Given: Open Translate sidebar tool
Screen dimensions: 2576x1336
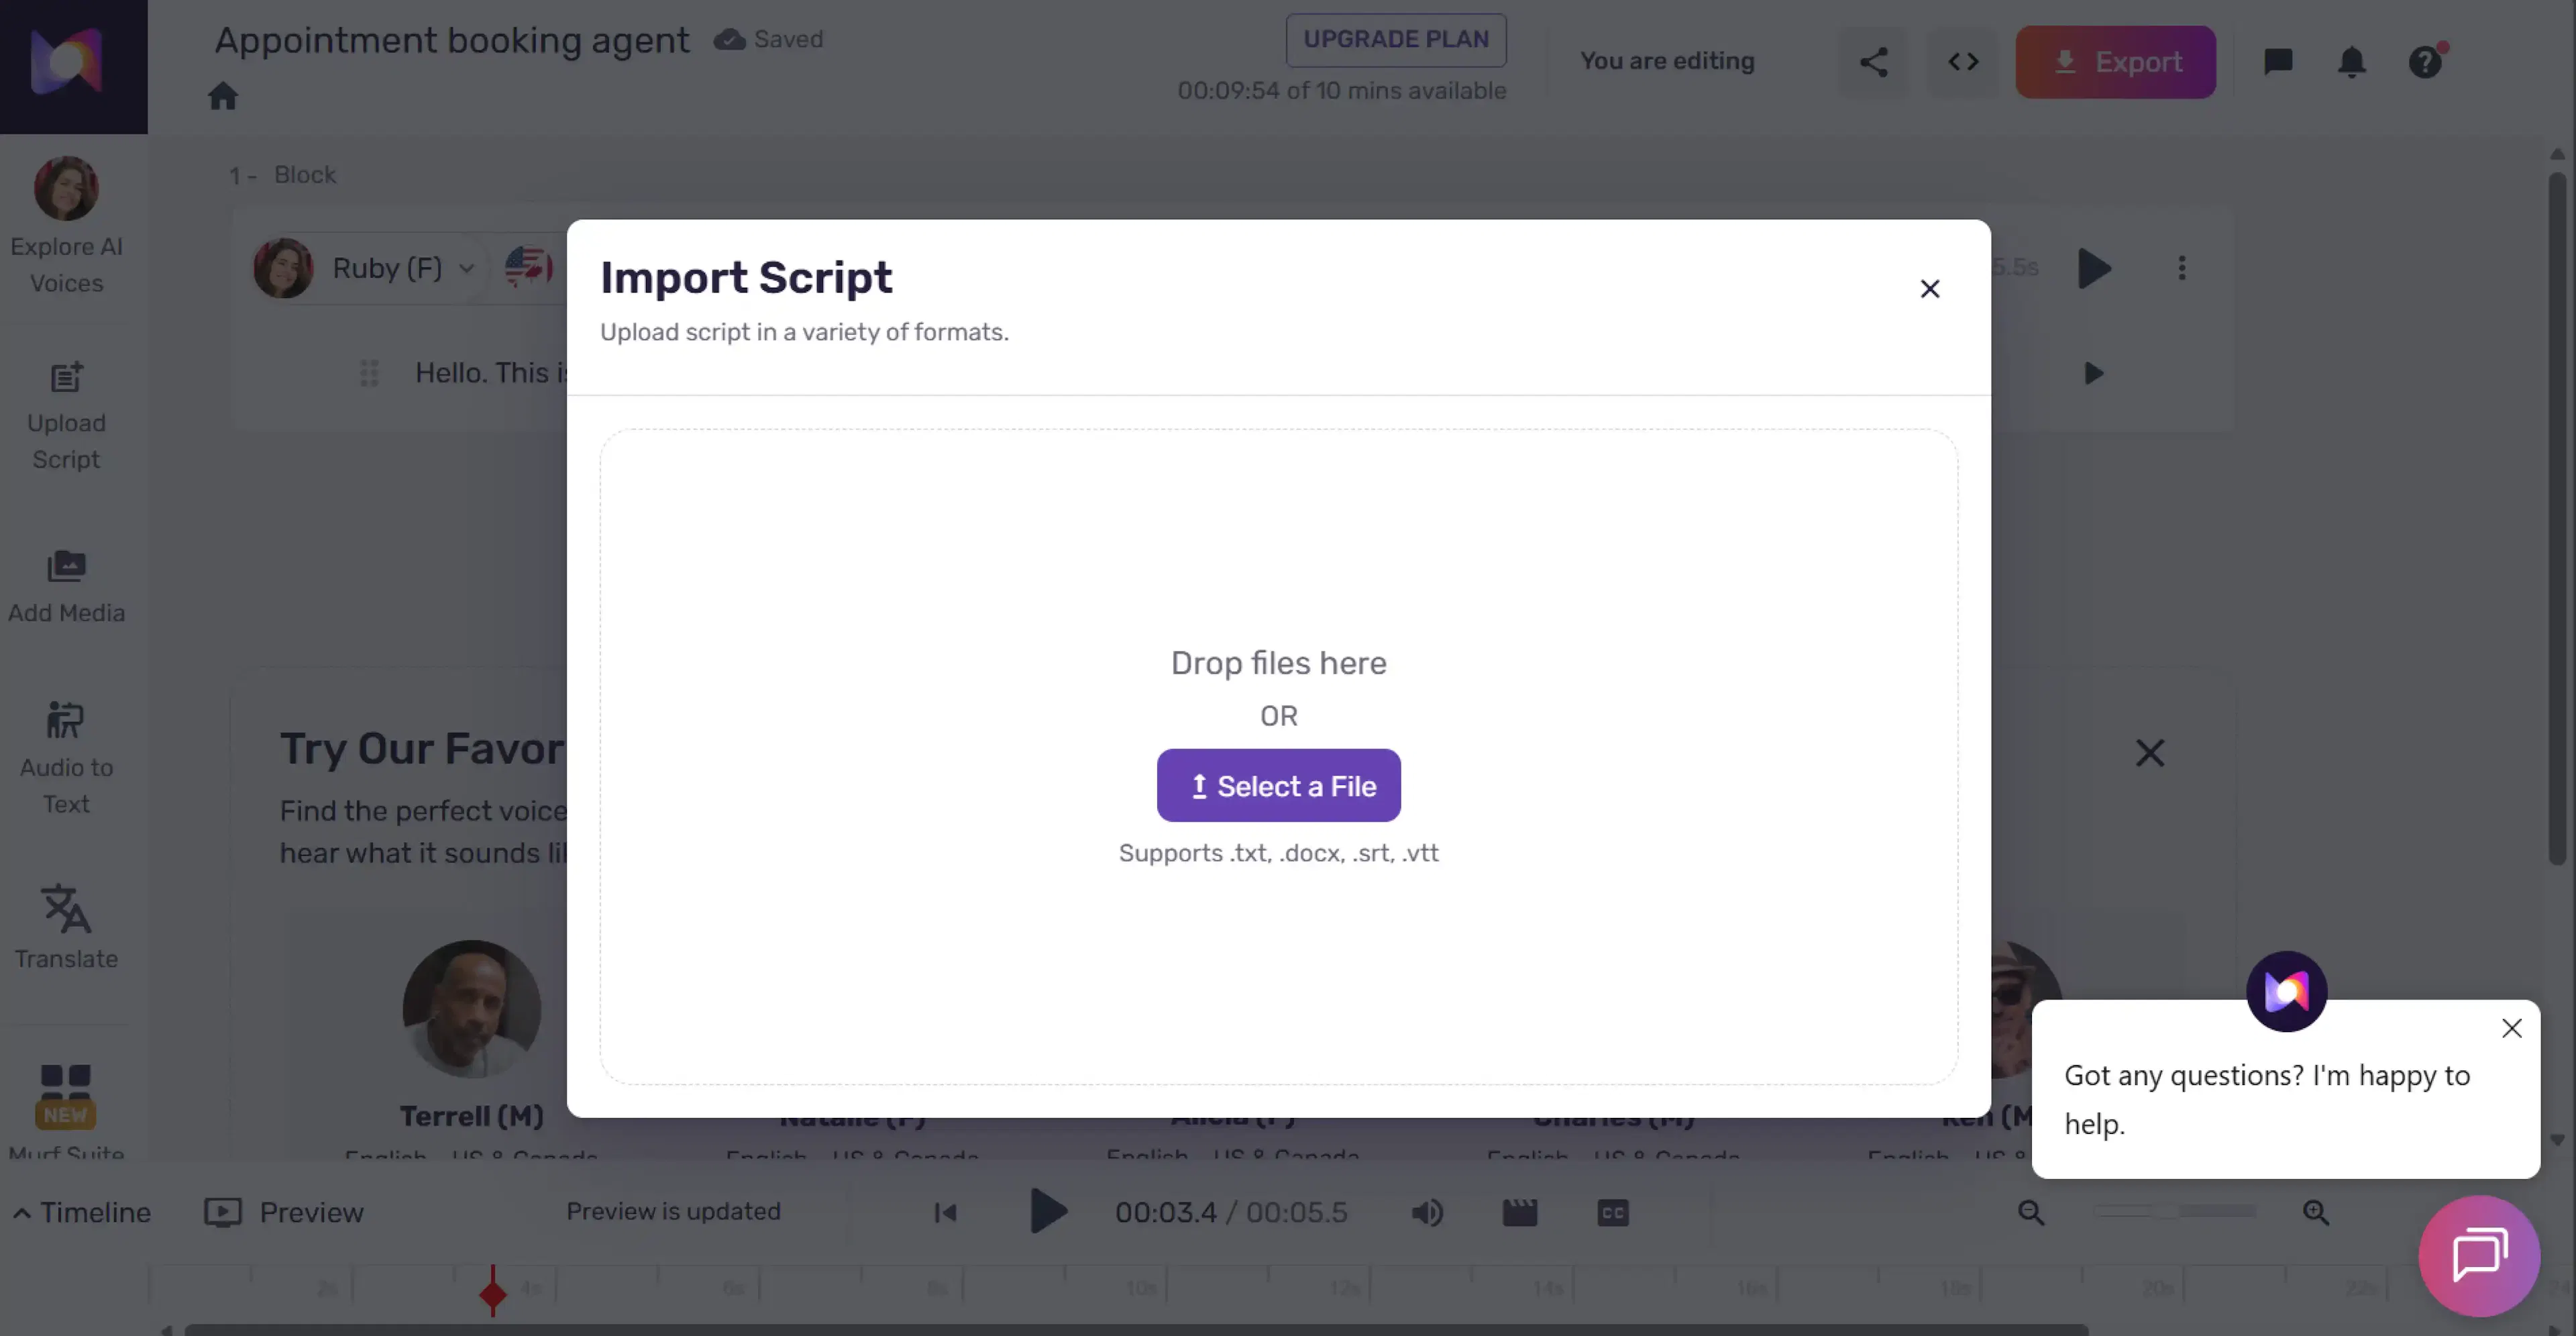Looking at the screenshot, I should [66, 926].
